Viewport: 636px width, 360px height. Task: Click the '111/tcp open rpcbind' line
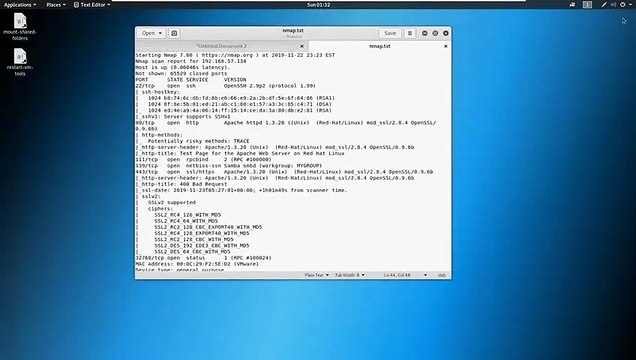point(203,159)
